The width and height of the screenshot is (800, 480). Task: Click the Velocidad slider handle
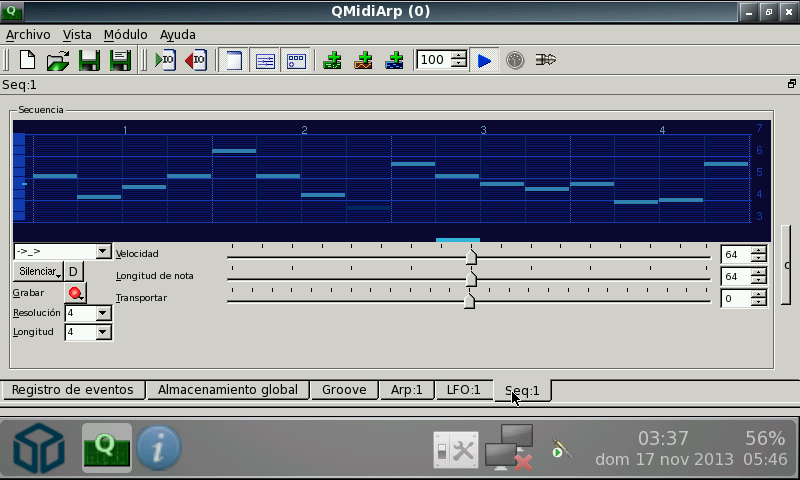pyautogui.click(x=471, y=257)
